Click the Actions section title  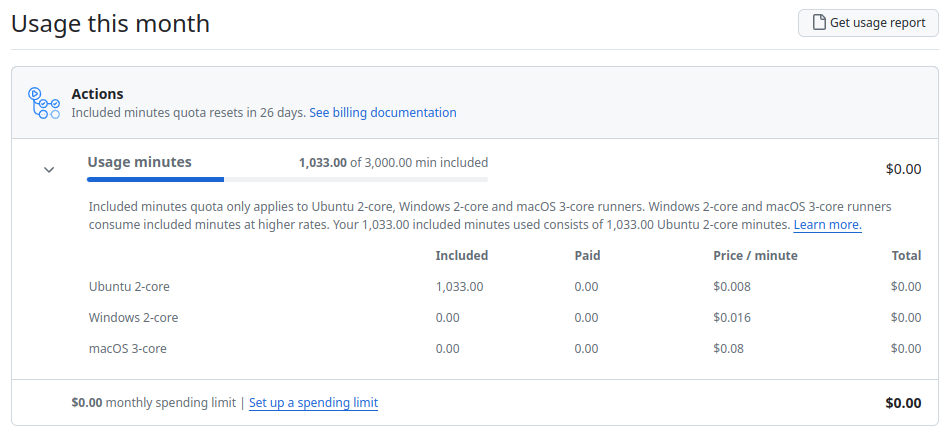(97, 94)
